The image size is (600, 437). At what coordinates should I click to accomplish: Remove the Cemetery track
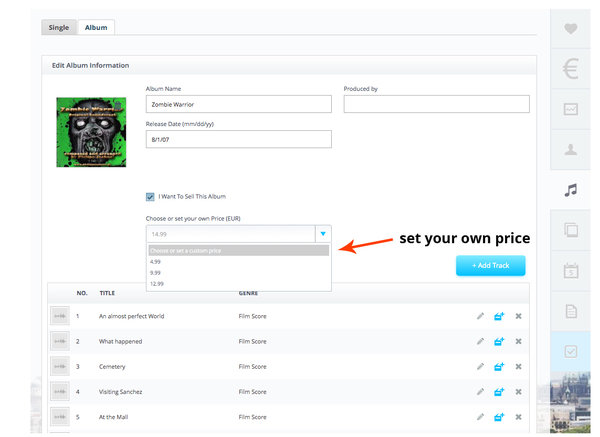(x=518, y=367)
